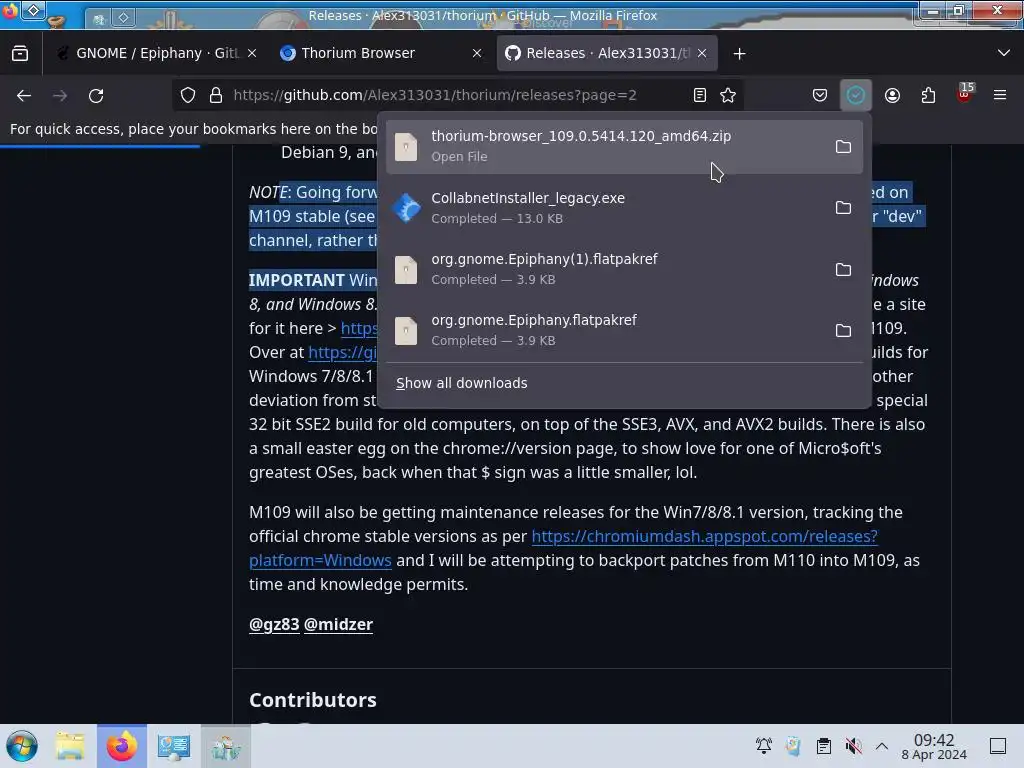Open extensions puzzle icon

pyautogui.click(x=928, y=95)
